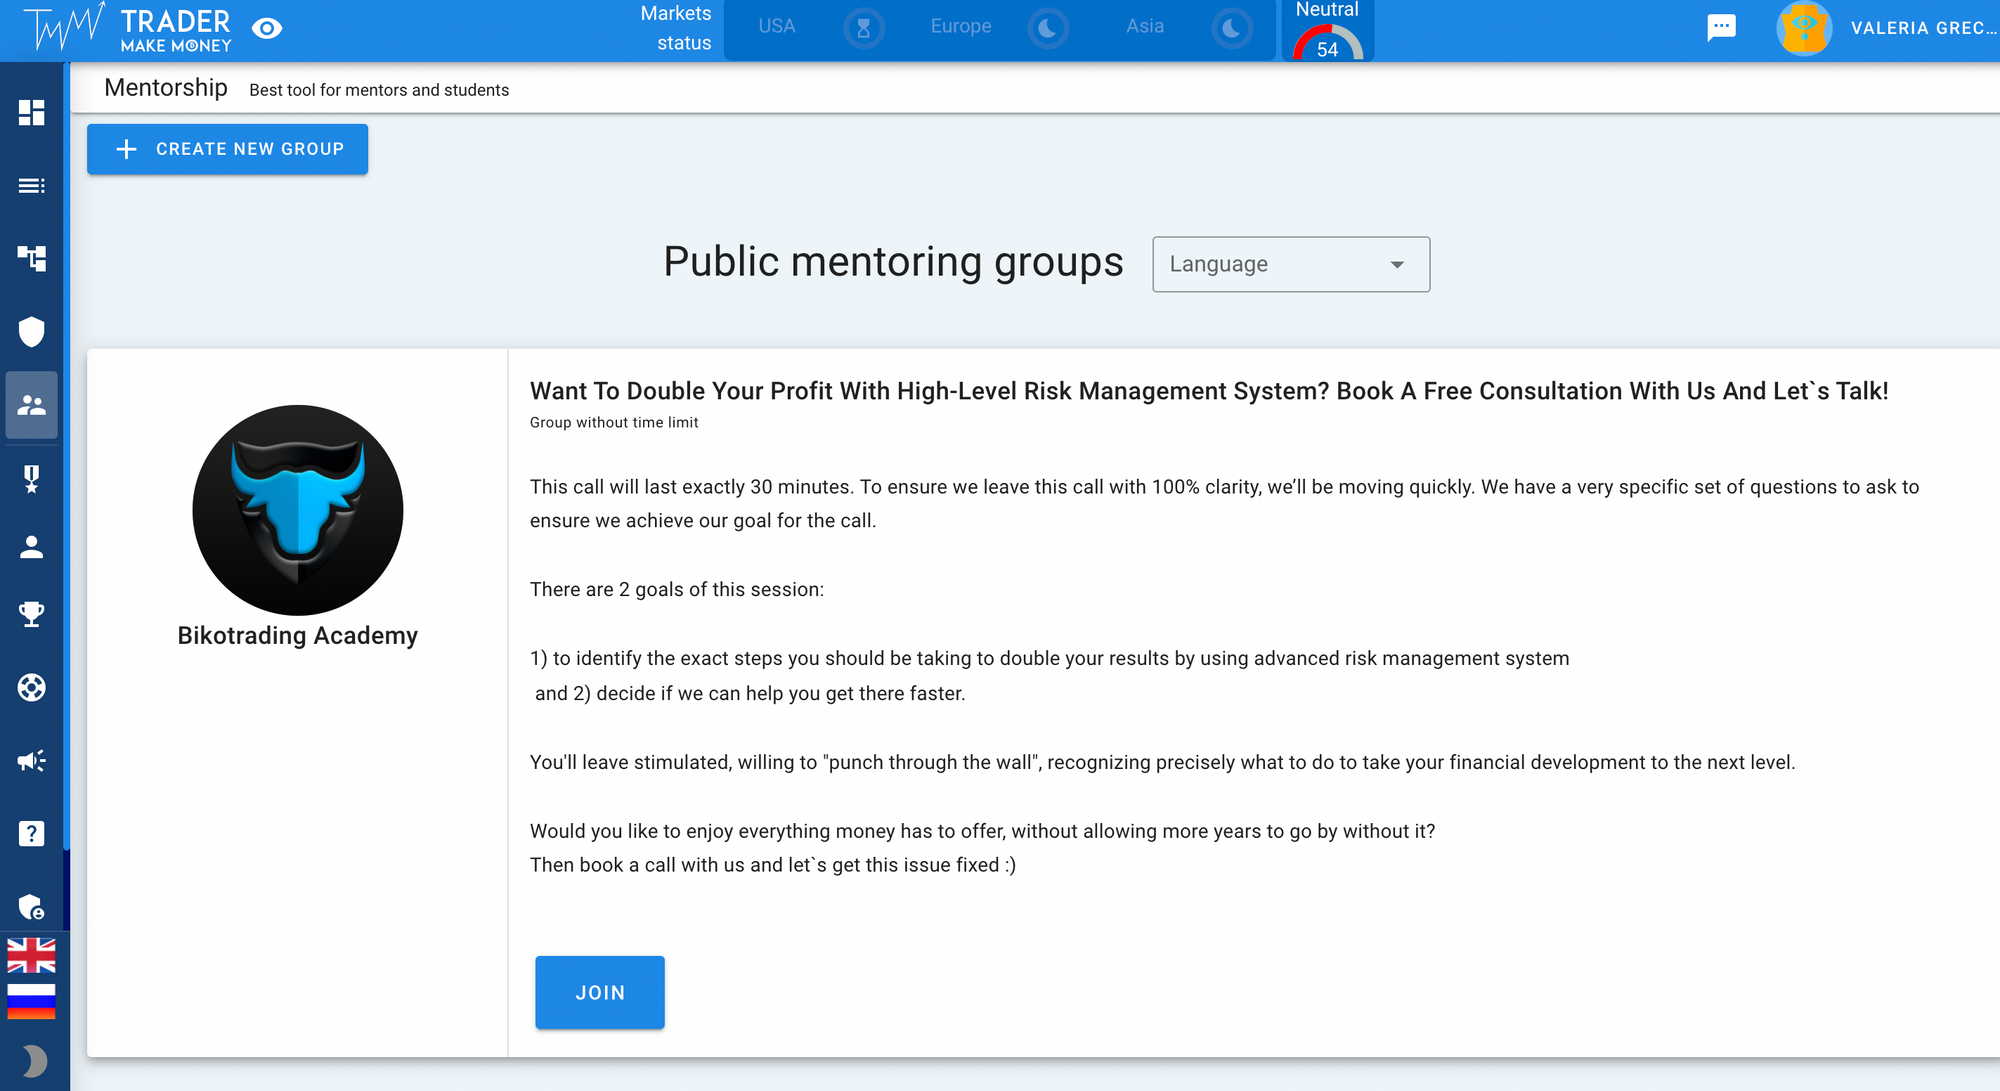Screen dimensions: 2000x1091
Task: Switch language with the Russian flag
Action: point(32,1000)
